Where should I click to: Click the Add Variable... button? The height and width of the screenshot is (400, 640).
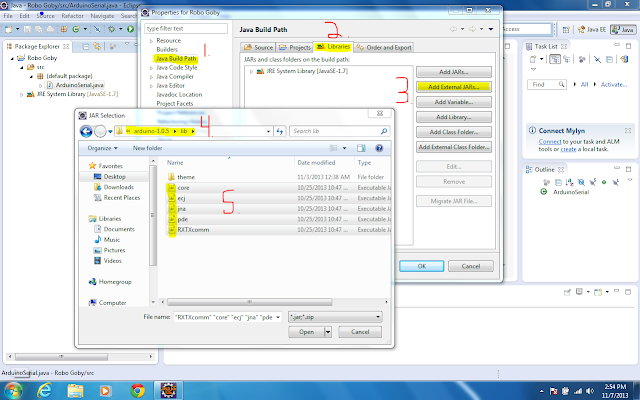pos(453,102)
